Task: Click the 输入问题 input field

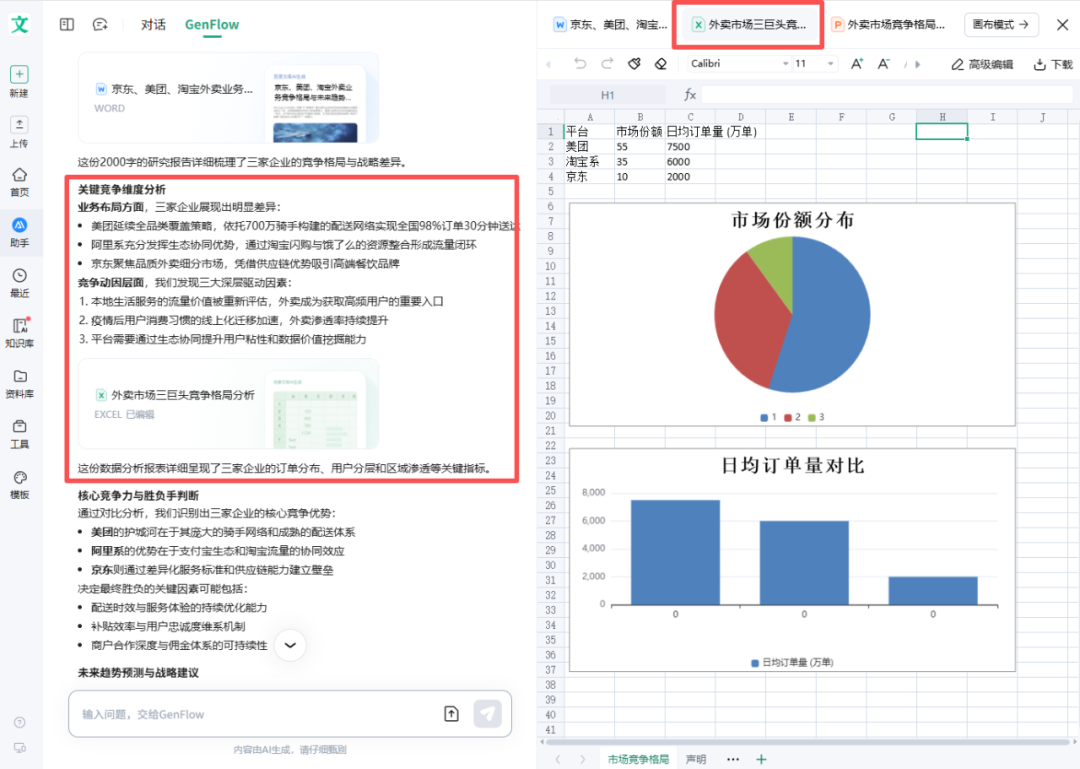Action: click(x=255, y=714)
